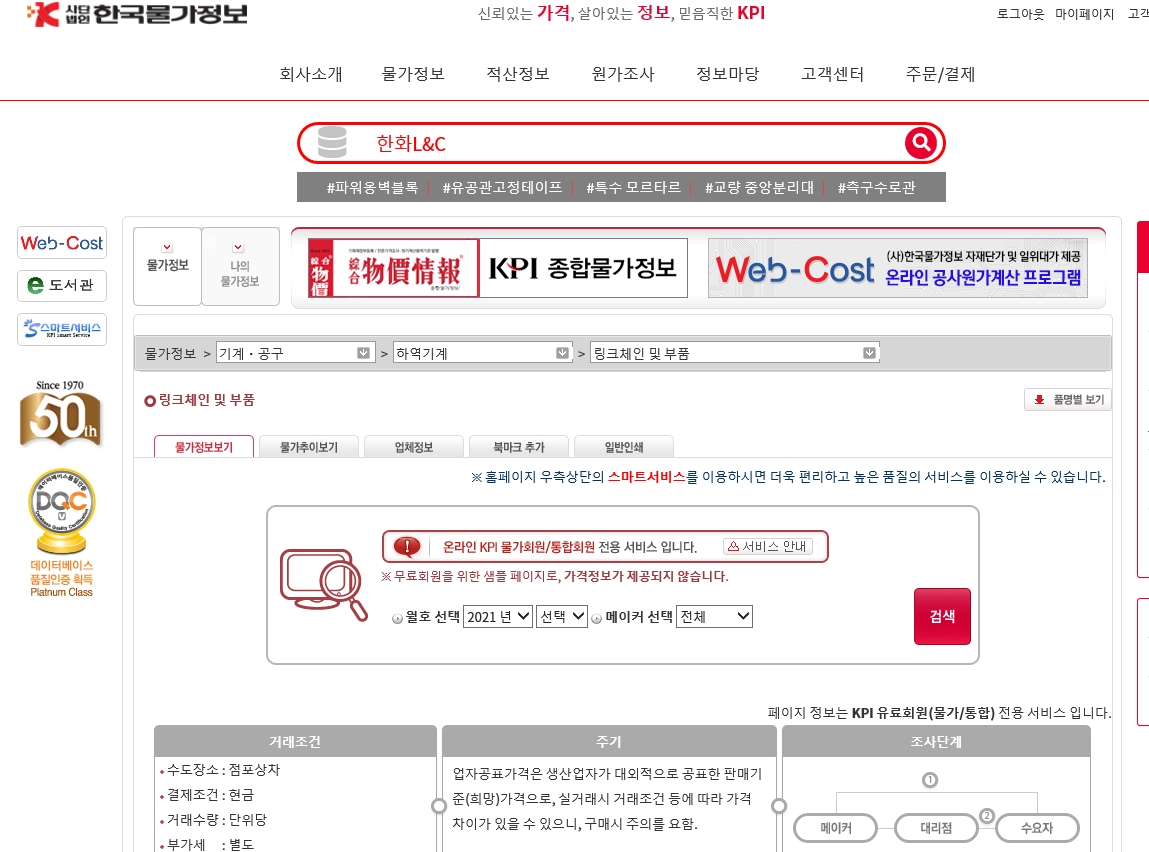Image resolution: width=1149 pixels, height=852 pixels.
Task: Click the download icon next to 품명별 보기
Action: (1041, 398)
